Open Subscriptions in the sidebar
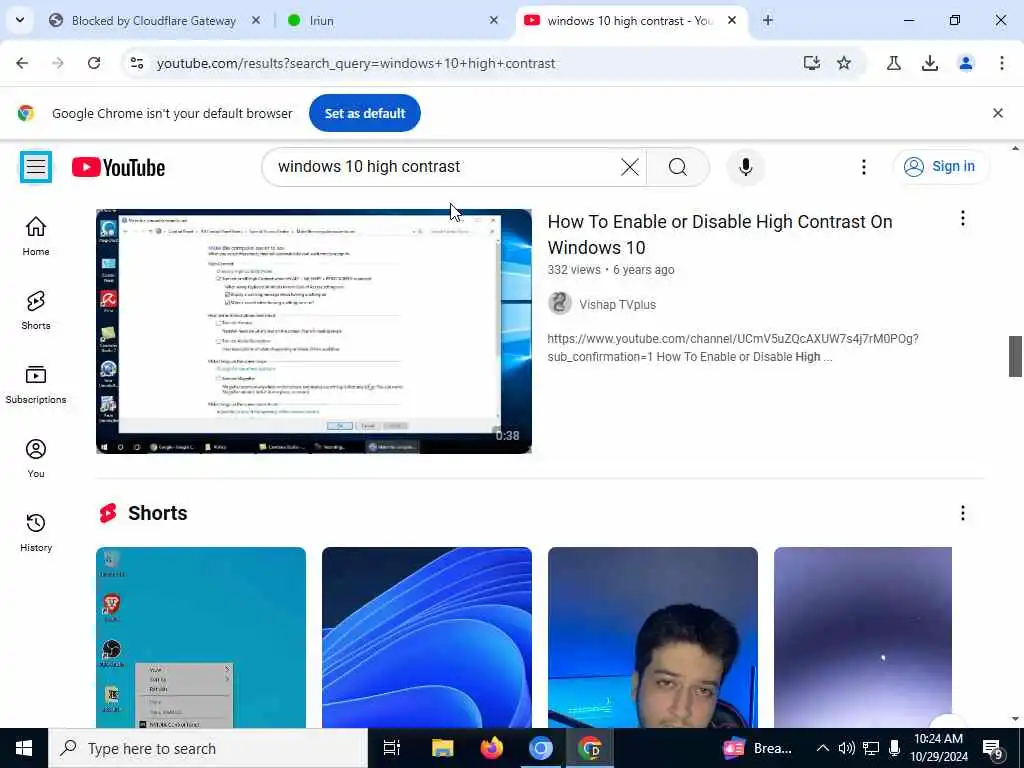This screenshot has width=1024, height=768. click(36, 384)
